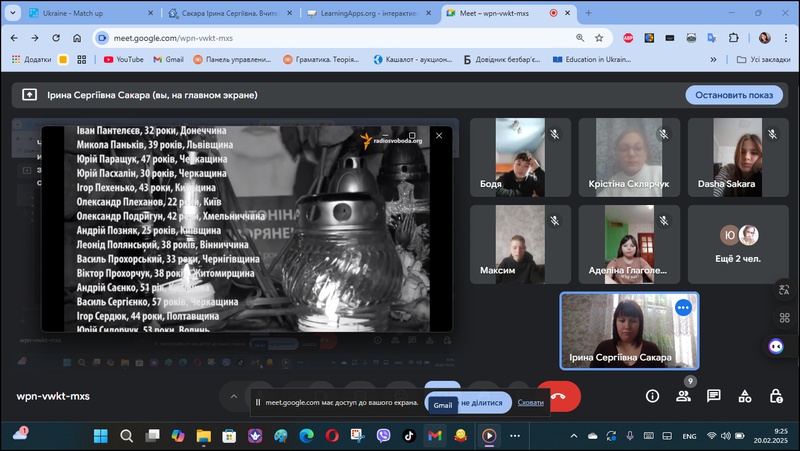
Task: Open the meeting details info icon
Action: pyautogui.click(x=652, y=396)
